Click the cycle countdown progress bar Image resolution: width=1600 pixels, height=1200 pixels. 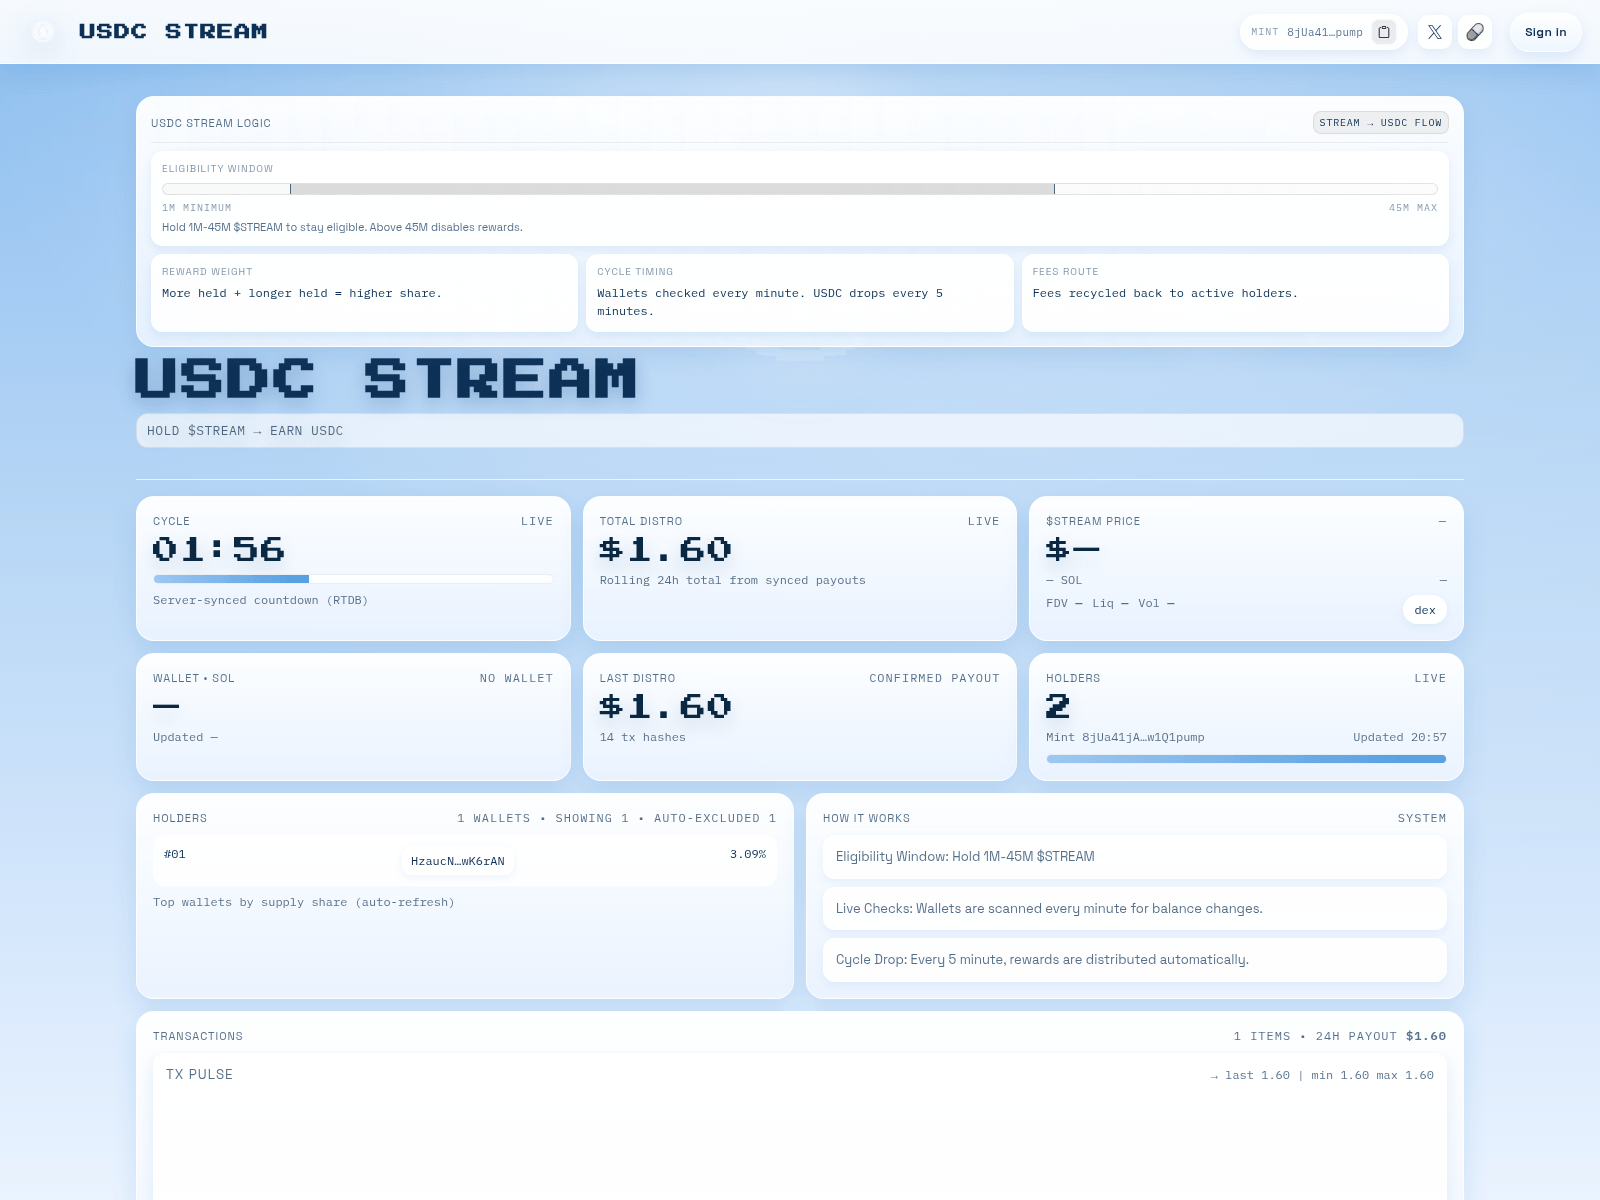[353, 579]
